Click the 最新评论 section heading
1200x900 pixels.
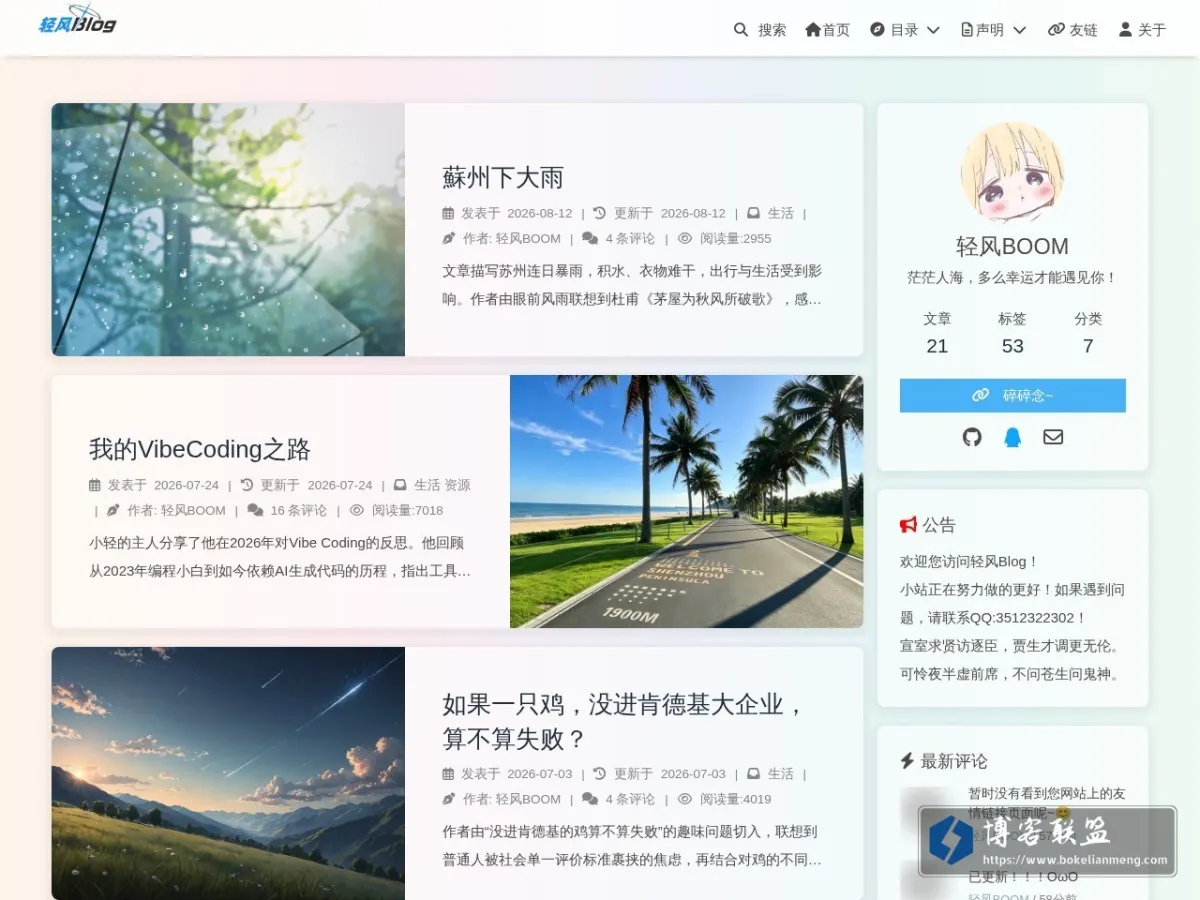pyautogui.click(x=954, y=761)
